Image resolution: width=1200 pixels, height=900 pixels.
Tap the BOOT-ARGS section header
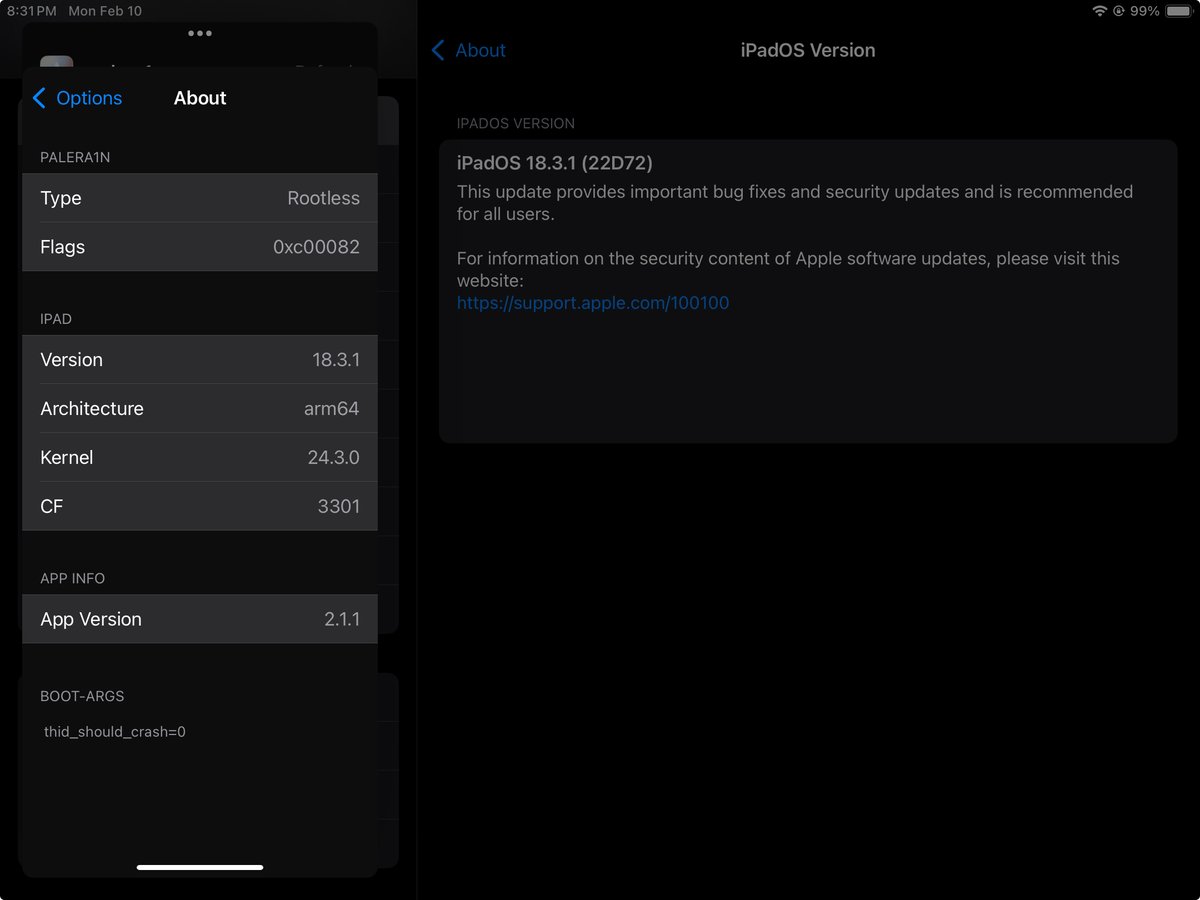point(82,696)
